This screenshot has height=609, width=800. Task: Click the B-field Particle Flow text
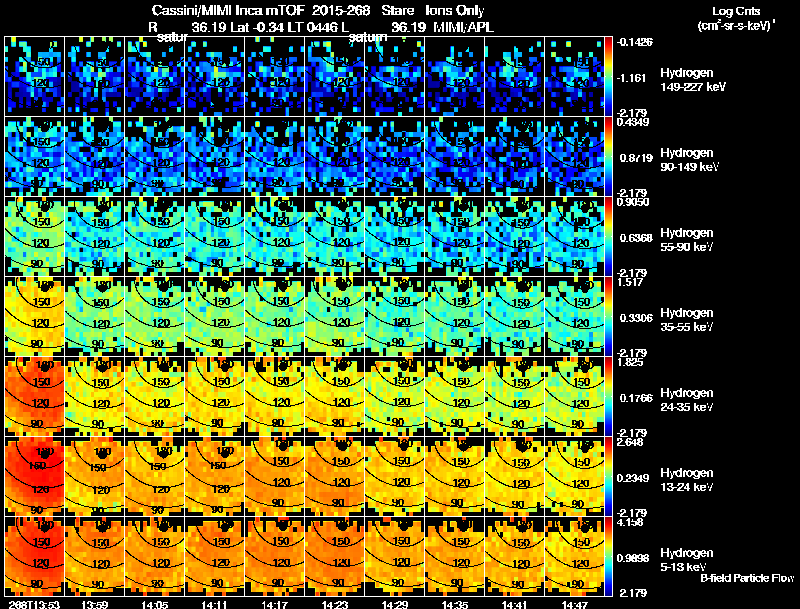click(746, 578)
